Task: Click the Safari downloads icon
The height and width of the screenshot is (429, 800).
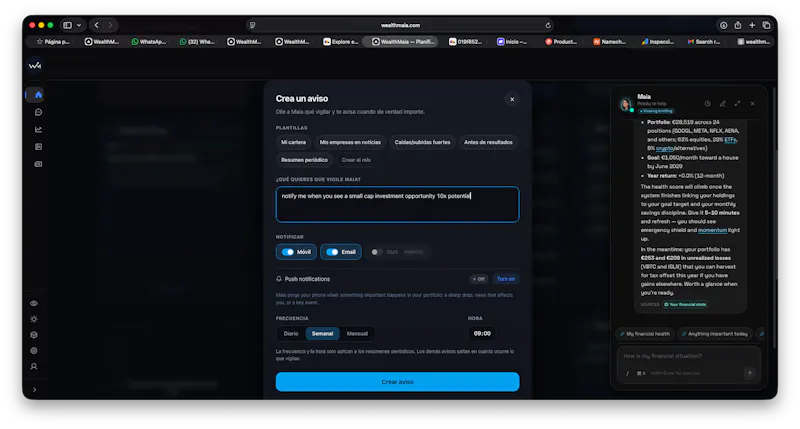Action: pyautogui.click(x=723, y=25)
